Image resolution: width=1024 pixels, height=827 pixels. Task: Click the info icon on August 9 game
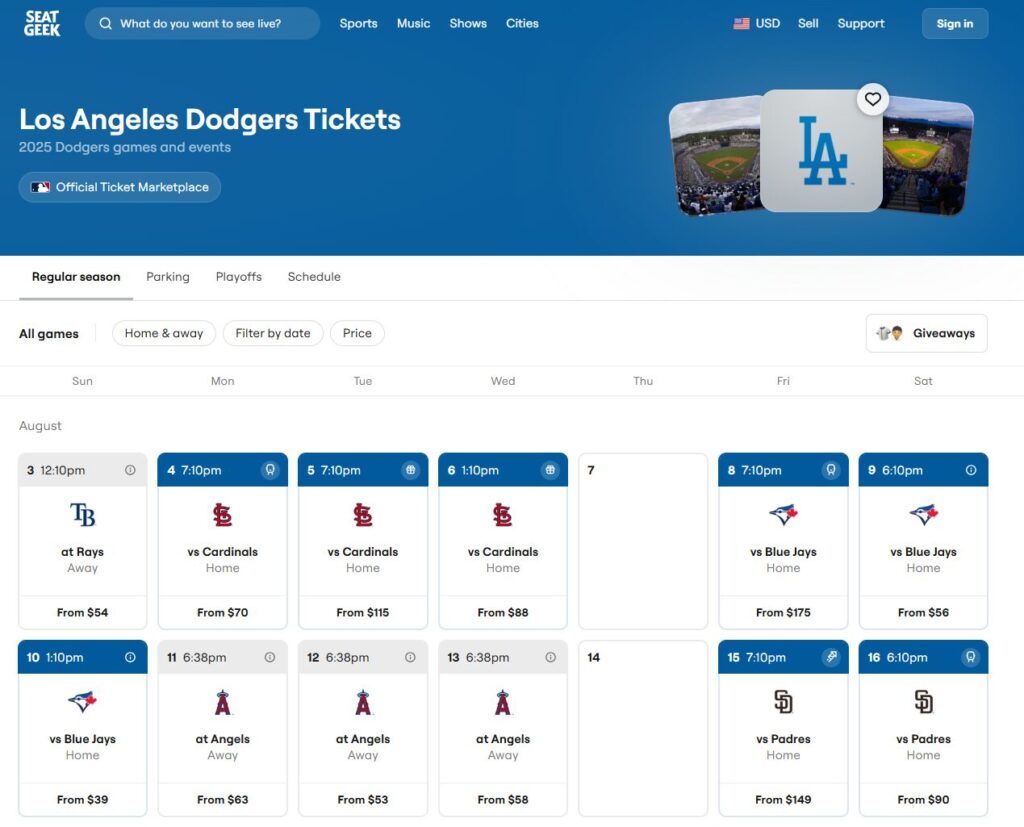pyautogui.click(x=970, y=470)
